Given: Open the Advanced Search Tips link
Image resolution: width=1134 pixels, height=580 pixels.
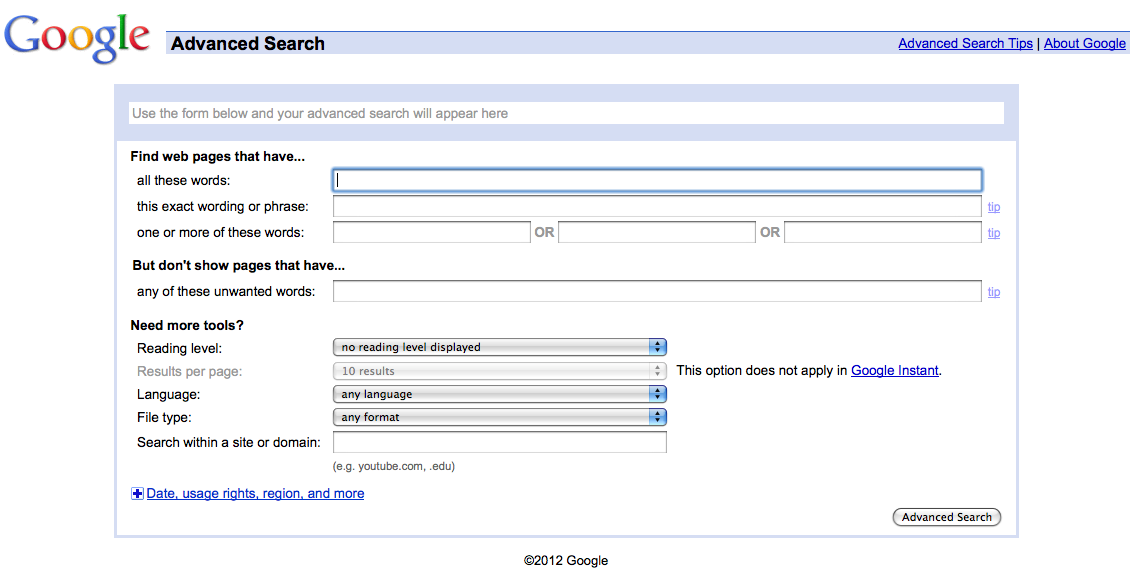Looking at the screenshot, I should (965, 43).
